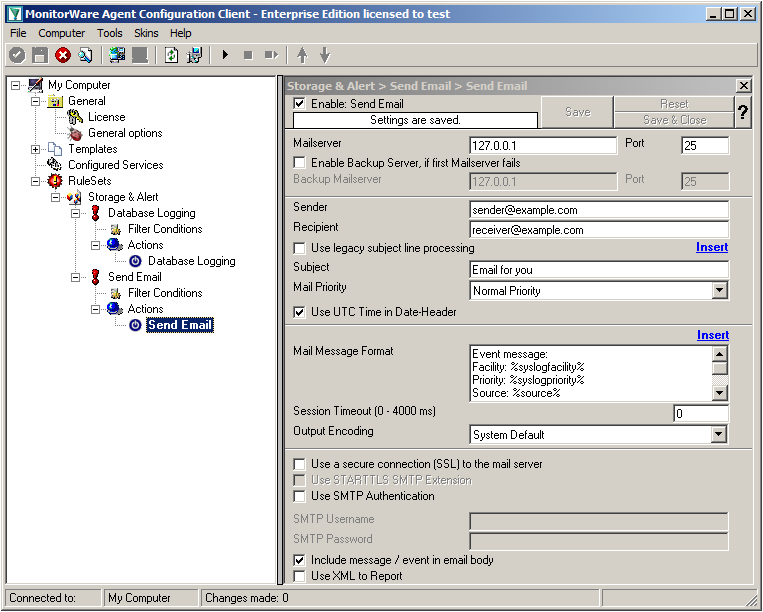Image resolution: width=763 pixels, height=612 pixels.
Task: Click the floppy disk save toolbar icon
Action: click(39, 55)
